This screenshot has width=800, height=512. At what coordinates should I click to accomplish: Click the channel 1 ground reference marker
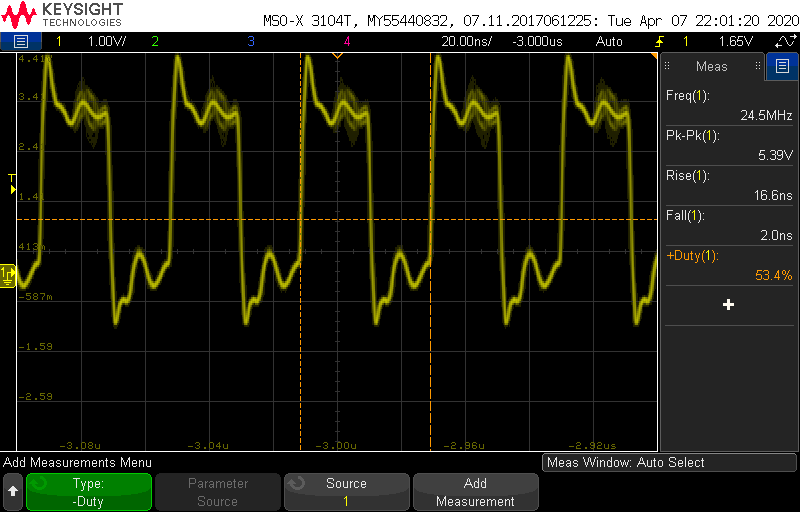(x=8, y=275)
